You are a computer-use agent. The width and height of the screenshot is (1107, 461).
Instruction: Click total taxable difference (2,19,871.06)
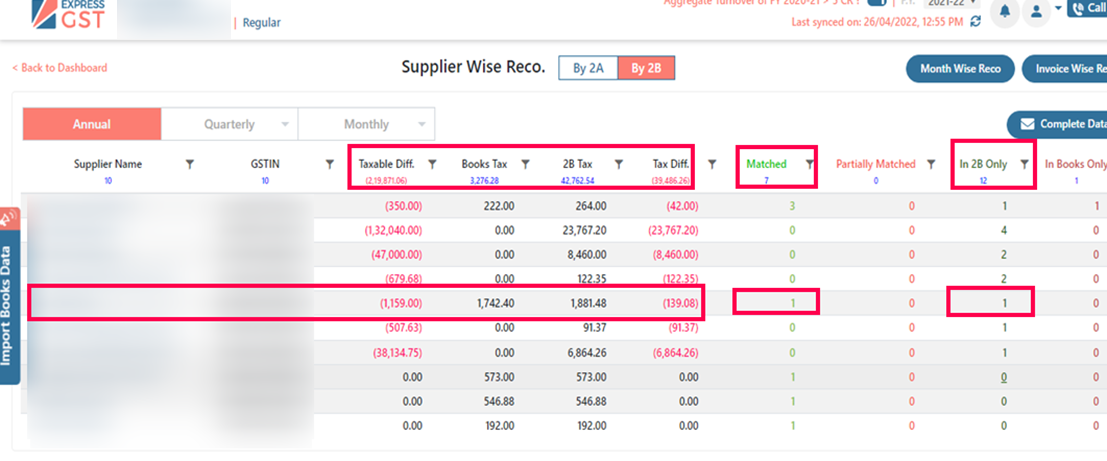(386, 181)
